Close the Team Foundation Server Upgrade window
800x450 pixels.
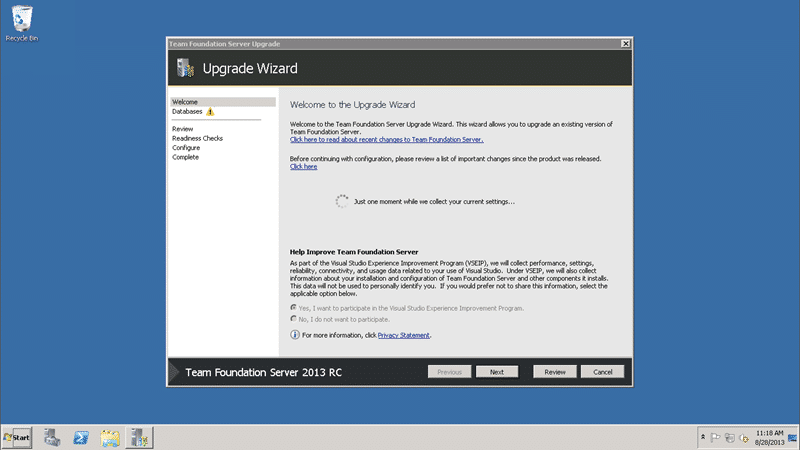click(x=626, y=44)
